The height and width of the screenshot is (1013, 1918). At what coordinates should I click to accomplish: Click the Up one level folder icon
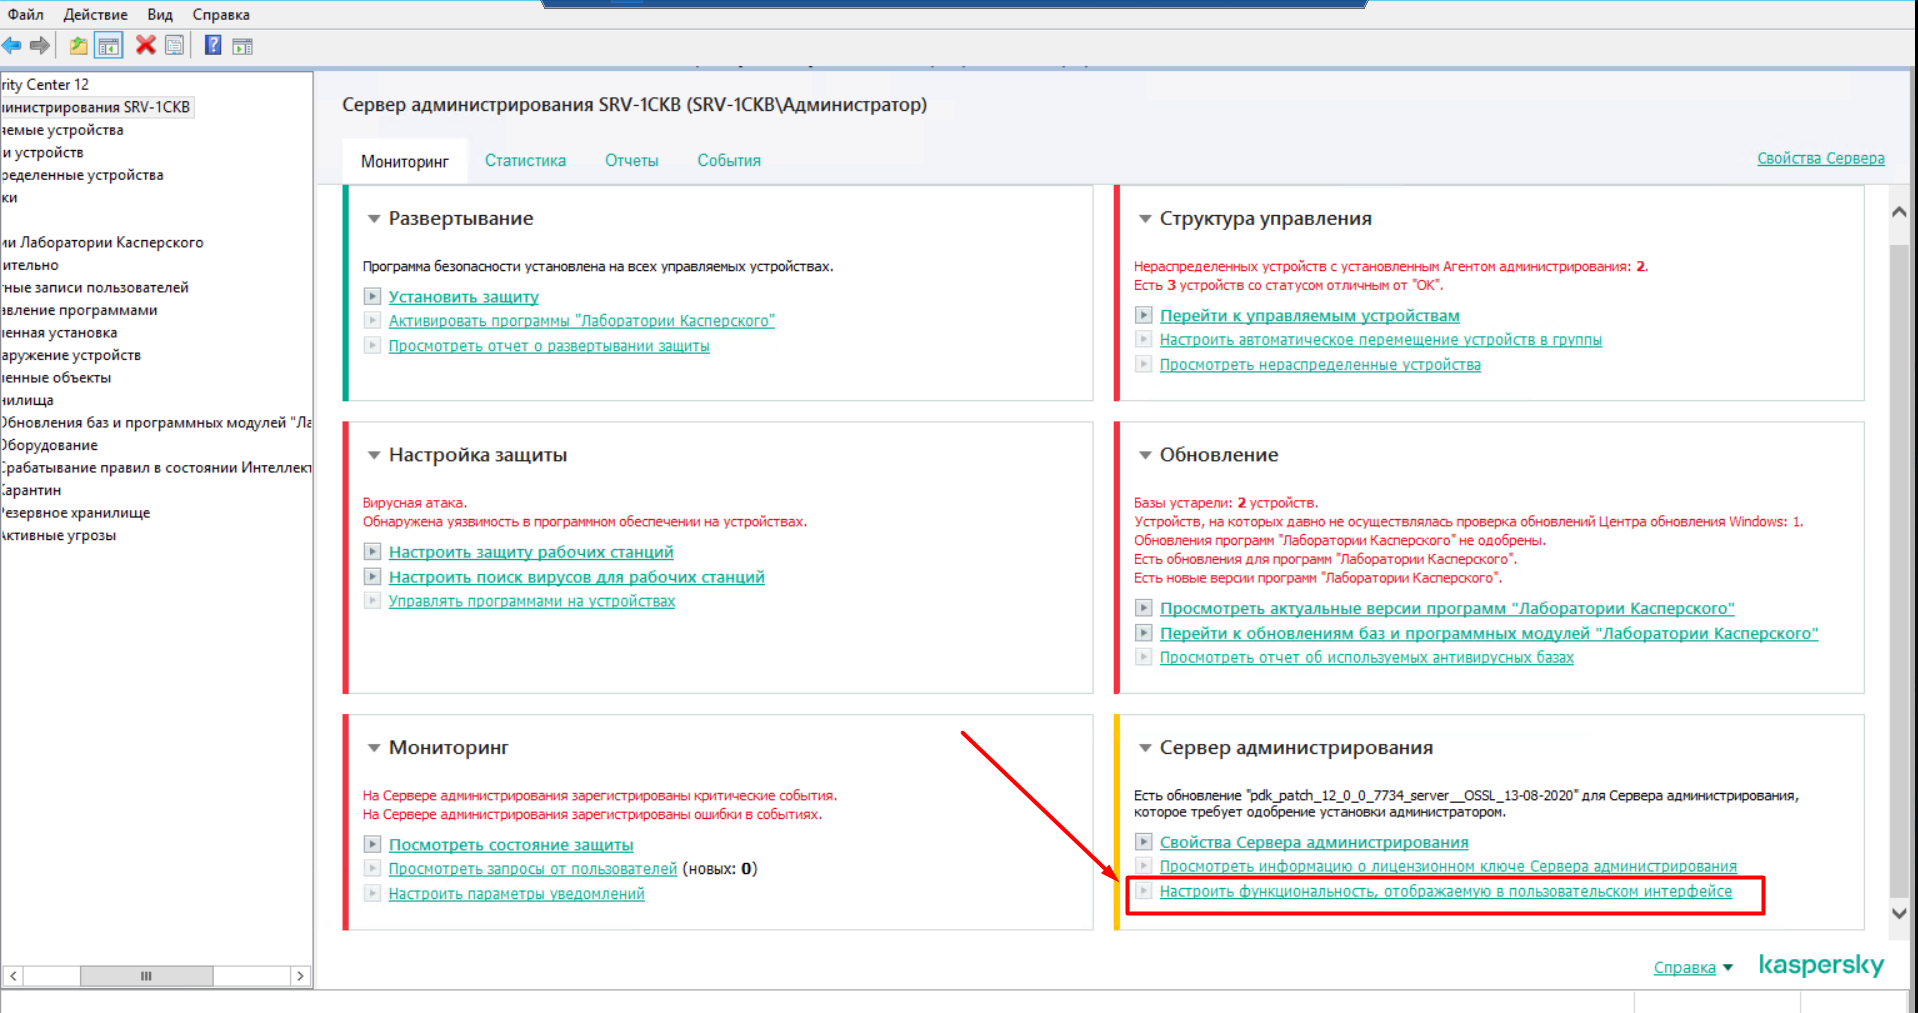pos(78,45)
